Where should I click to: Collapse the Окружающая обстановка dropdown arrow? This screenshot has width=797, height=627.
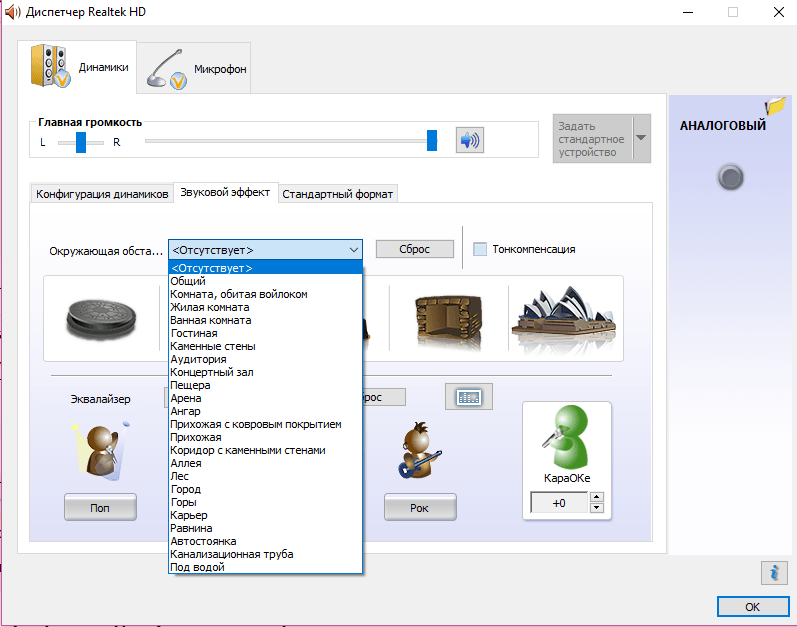(x=354, y=250)
